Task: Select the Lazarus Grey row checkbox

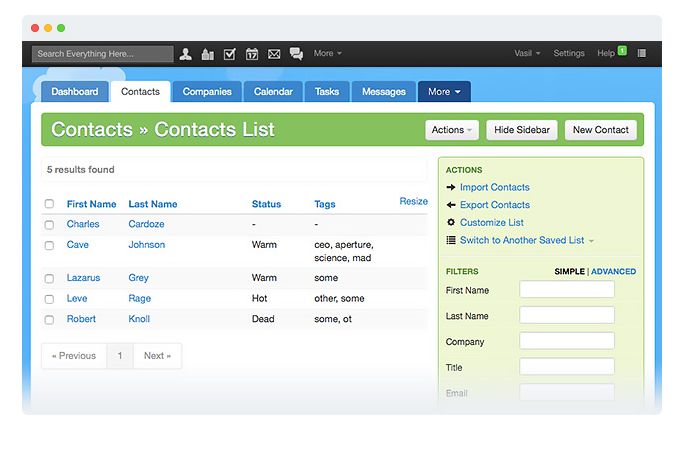Action: pyautogui.click(x=49, y=278)
